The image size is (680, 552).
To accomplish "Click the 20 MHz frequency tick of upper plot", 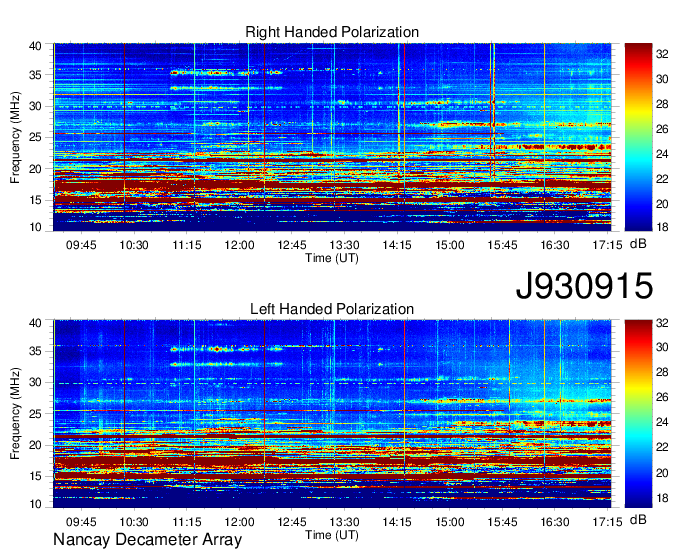I will click(35, 169).
